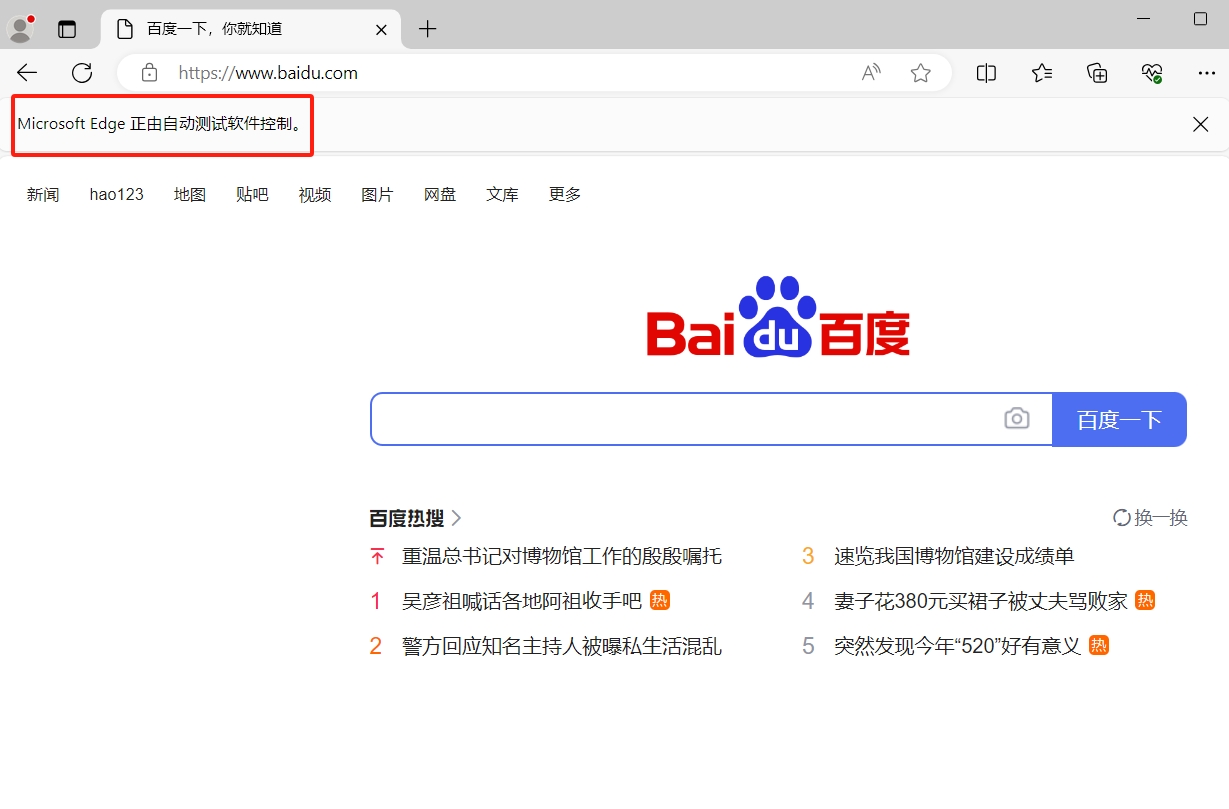Open the 贴吧 navigation link
Screen dimensions: 1229x809
click(x=252, y=195)
